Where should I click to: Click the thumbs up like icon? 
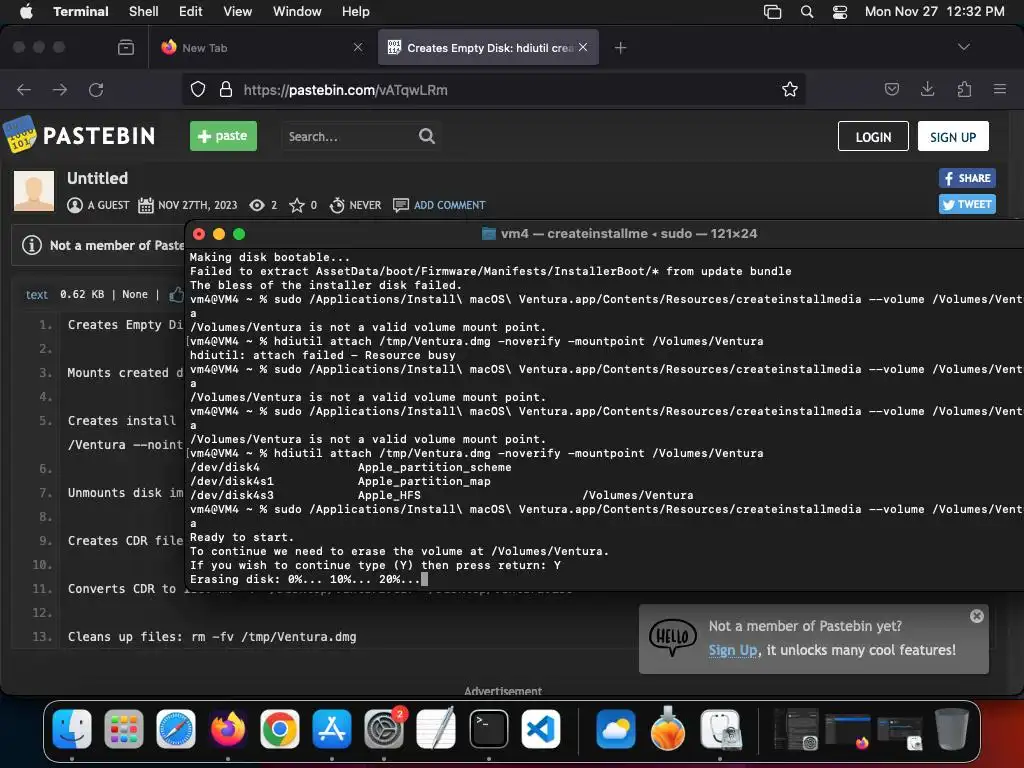click(x=176, y=295)
